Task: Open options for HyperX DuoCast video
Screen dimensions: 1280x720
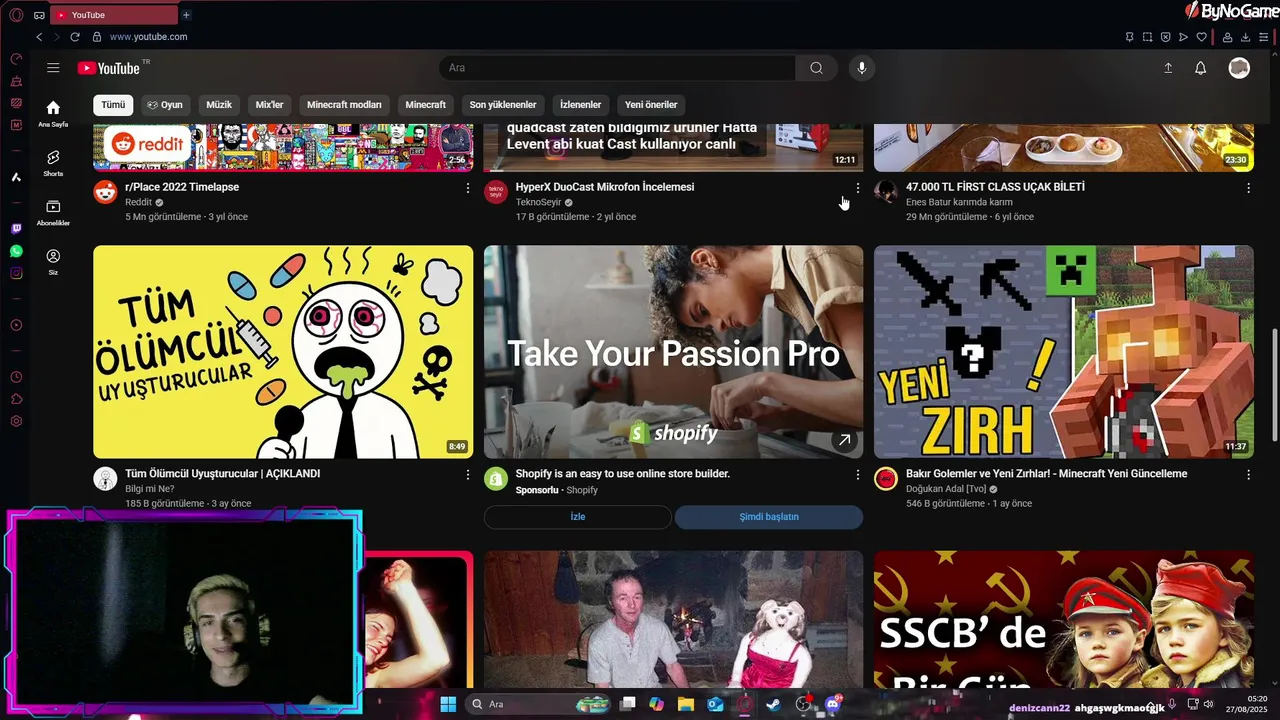Action: pyautogui.click(x=857, y=188)
